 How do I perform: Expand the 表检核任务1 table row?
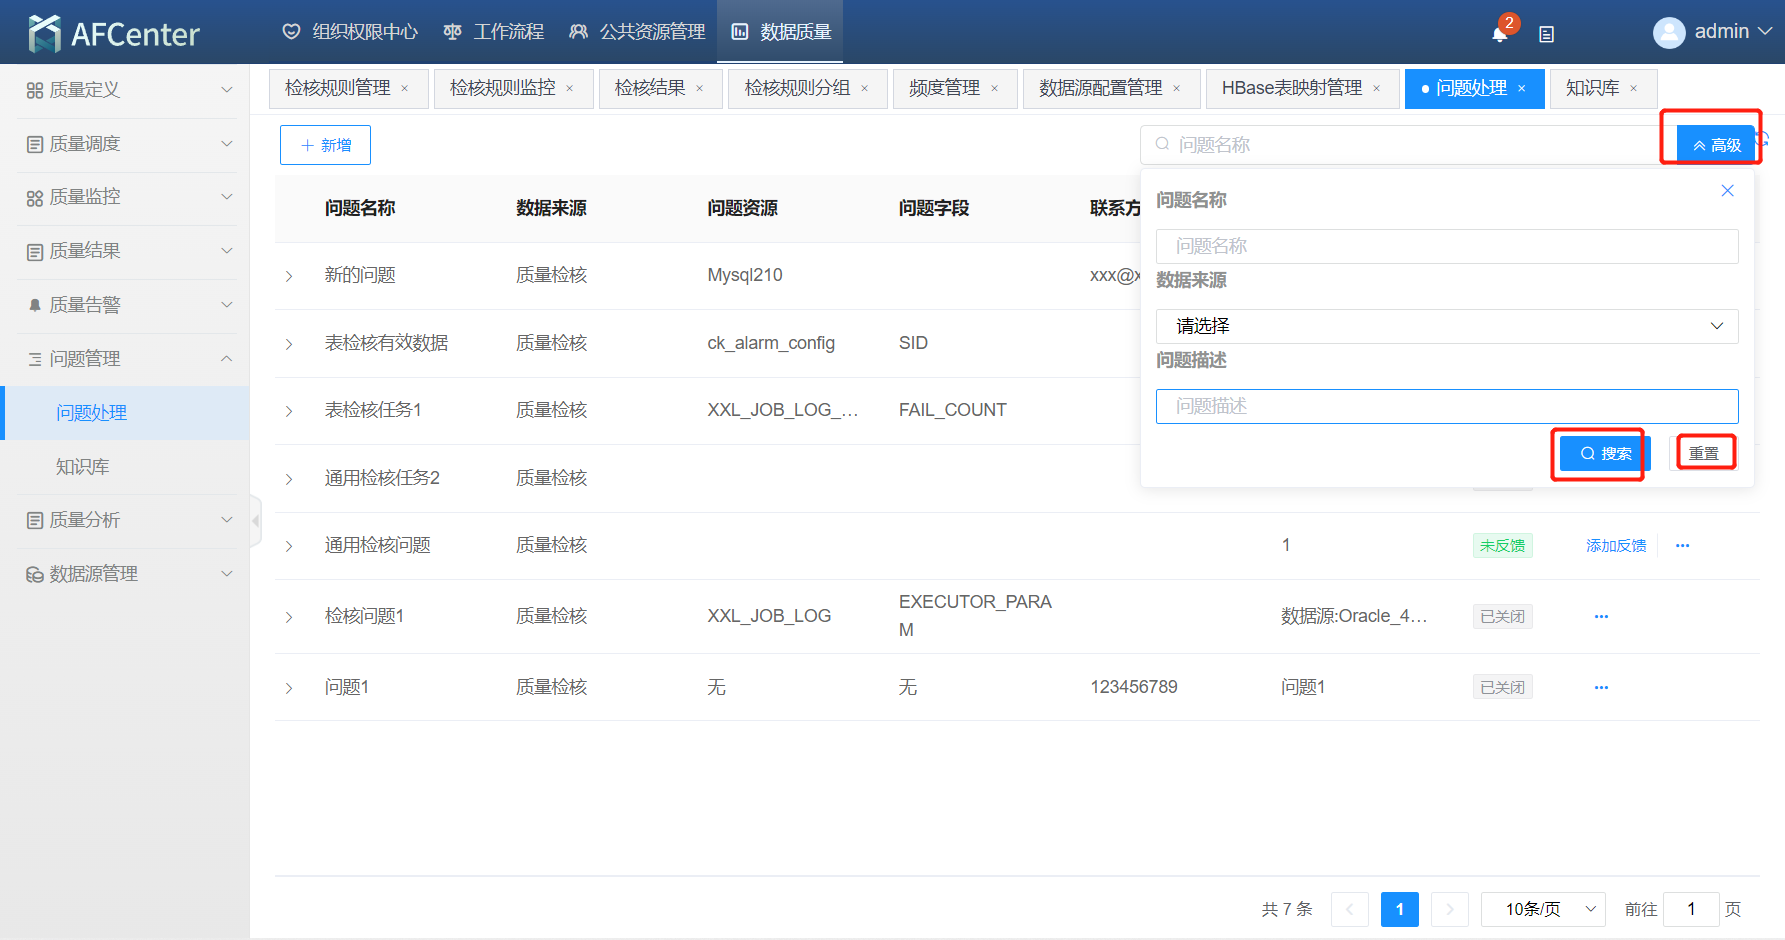[289, 411]
